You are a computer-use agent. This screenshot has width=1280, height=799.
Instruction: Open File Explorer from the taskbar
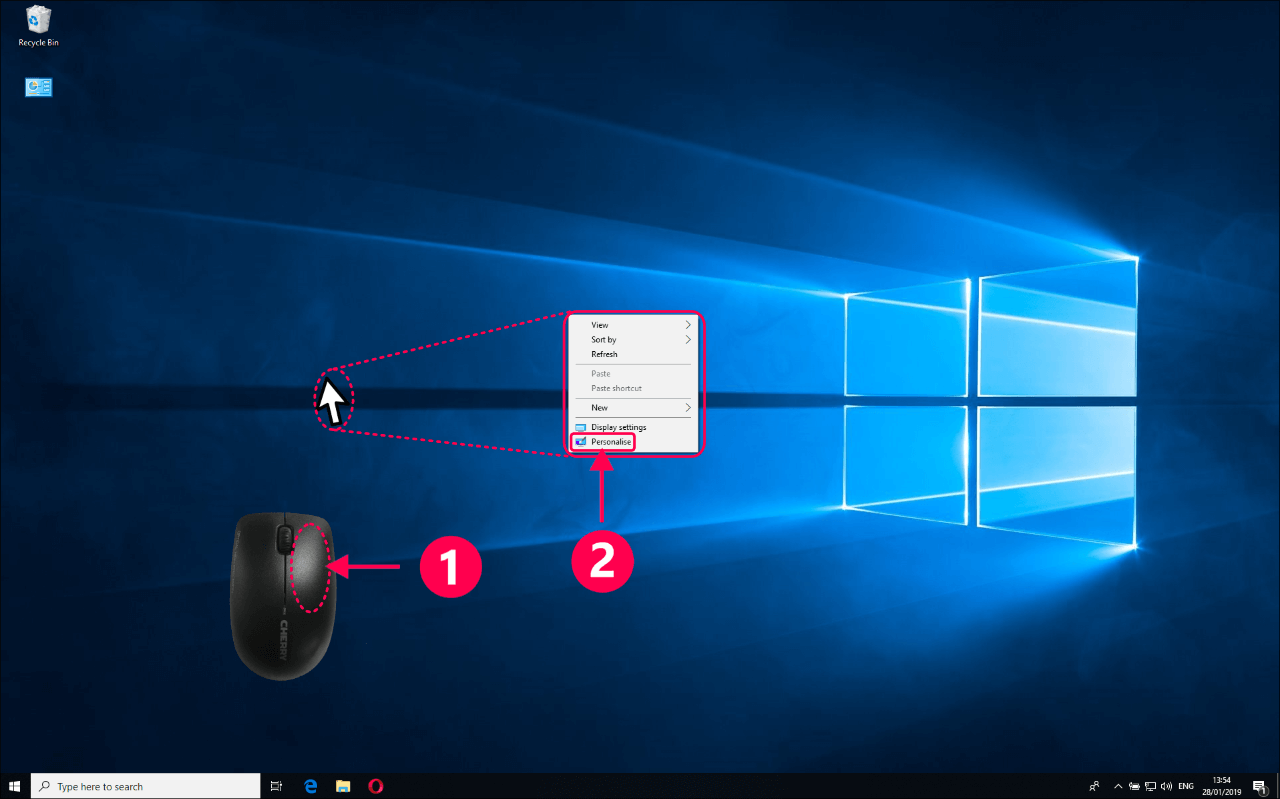pos(342,786)
